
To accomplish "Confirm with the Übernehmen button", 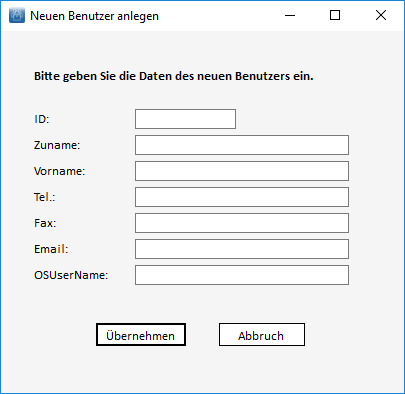I will [141, 334].
